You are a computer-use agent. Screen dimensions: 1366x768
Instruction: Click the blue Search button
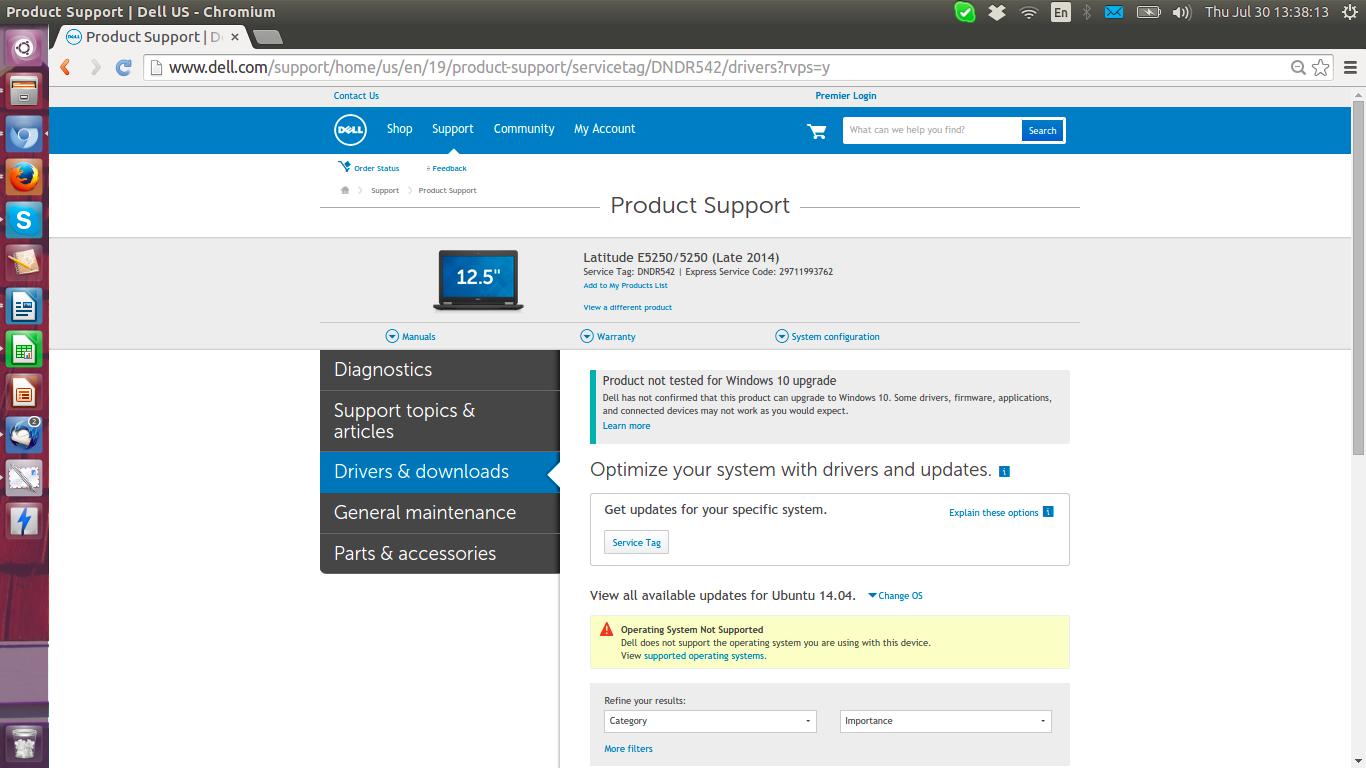[x=1042, y=131]
